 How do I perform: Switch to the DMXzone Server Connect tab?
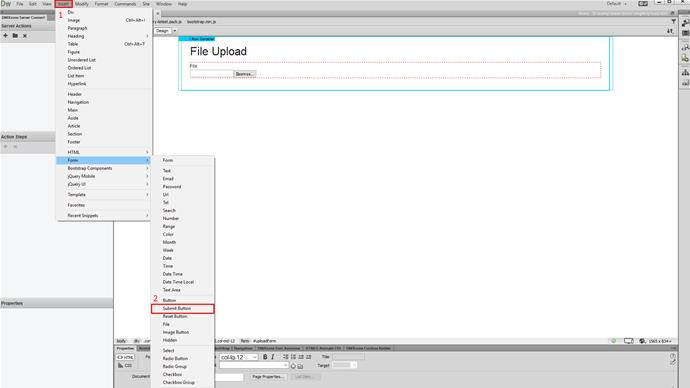coord(24,17)
